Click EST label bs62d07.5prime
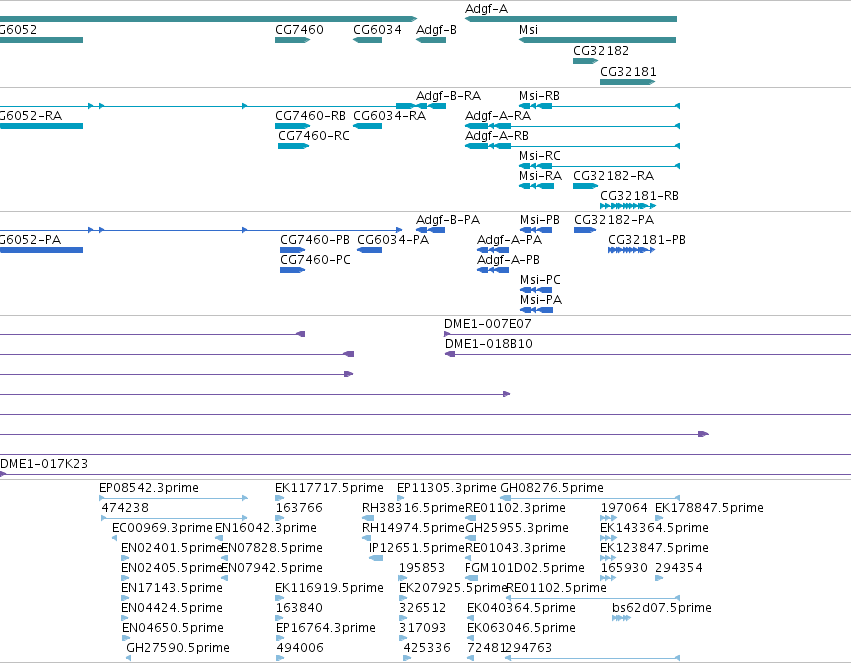Viewport: 851px width, 663px height. point(662,609)
